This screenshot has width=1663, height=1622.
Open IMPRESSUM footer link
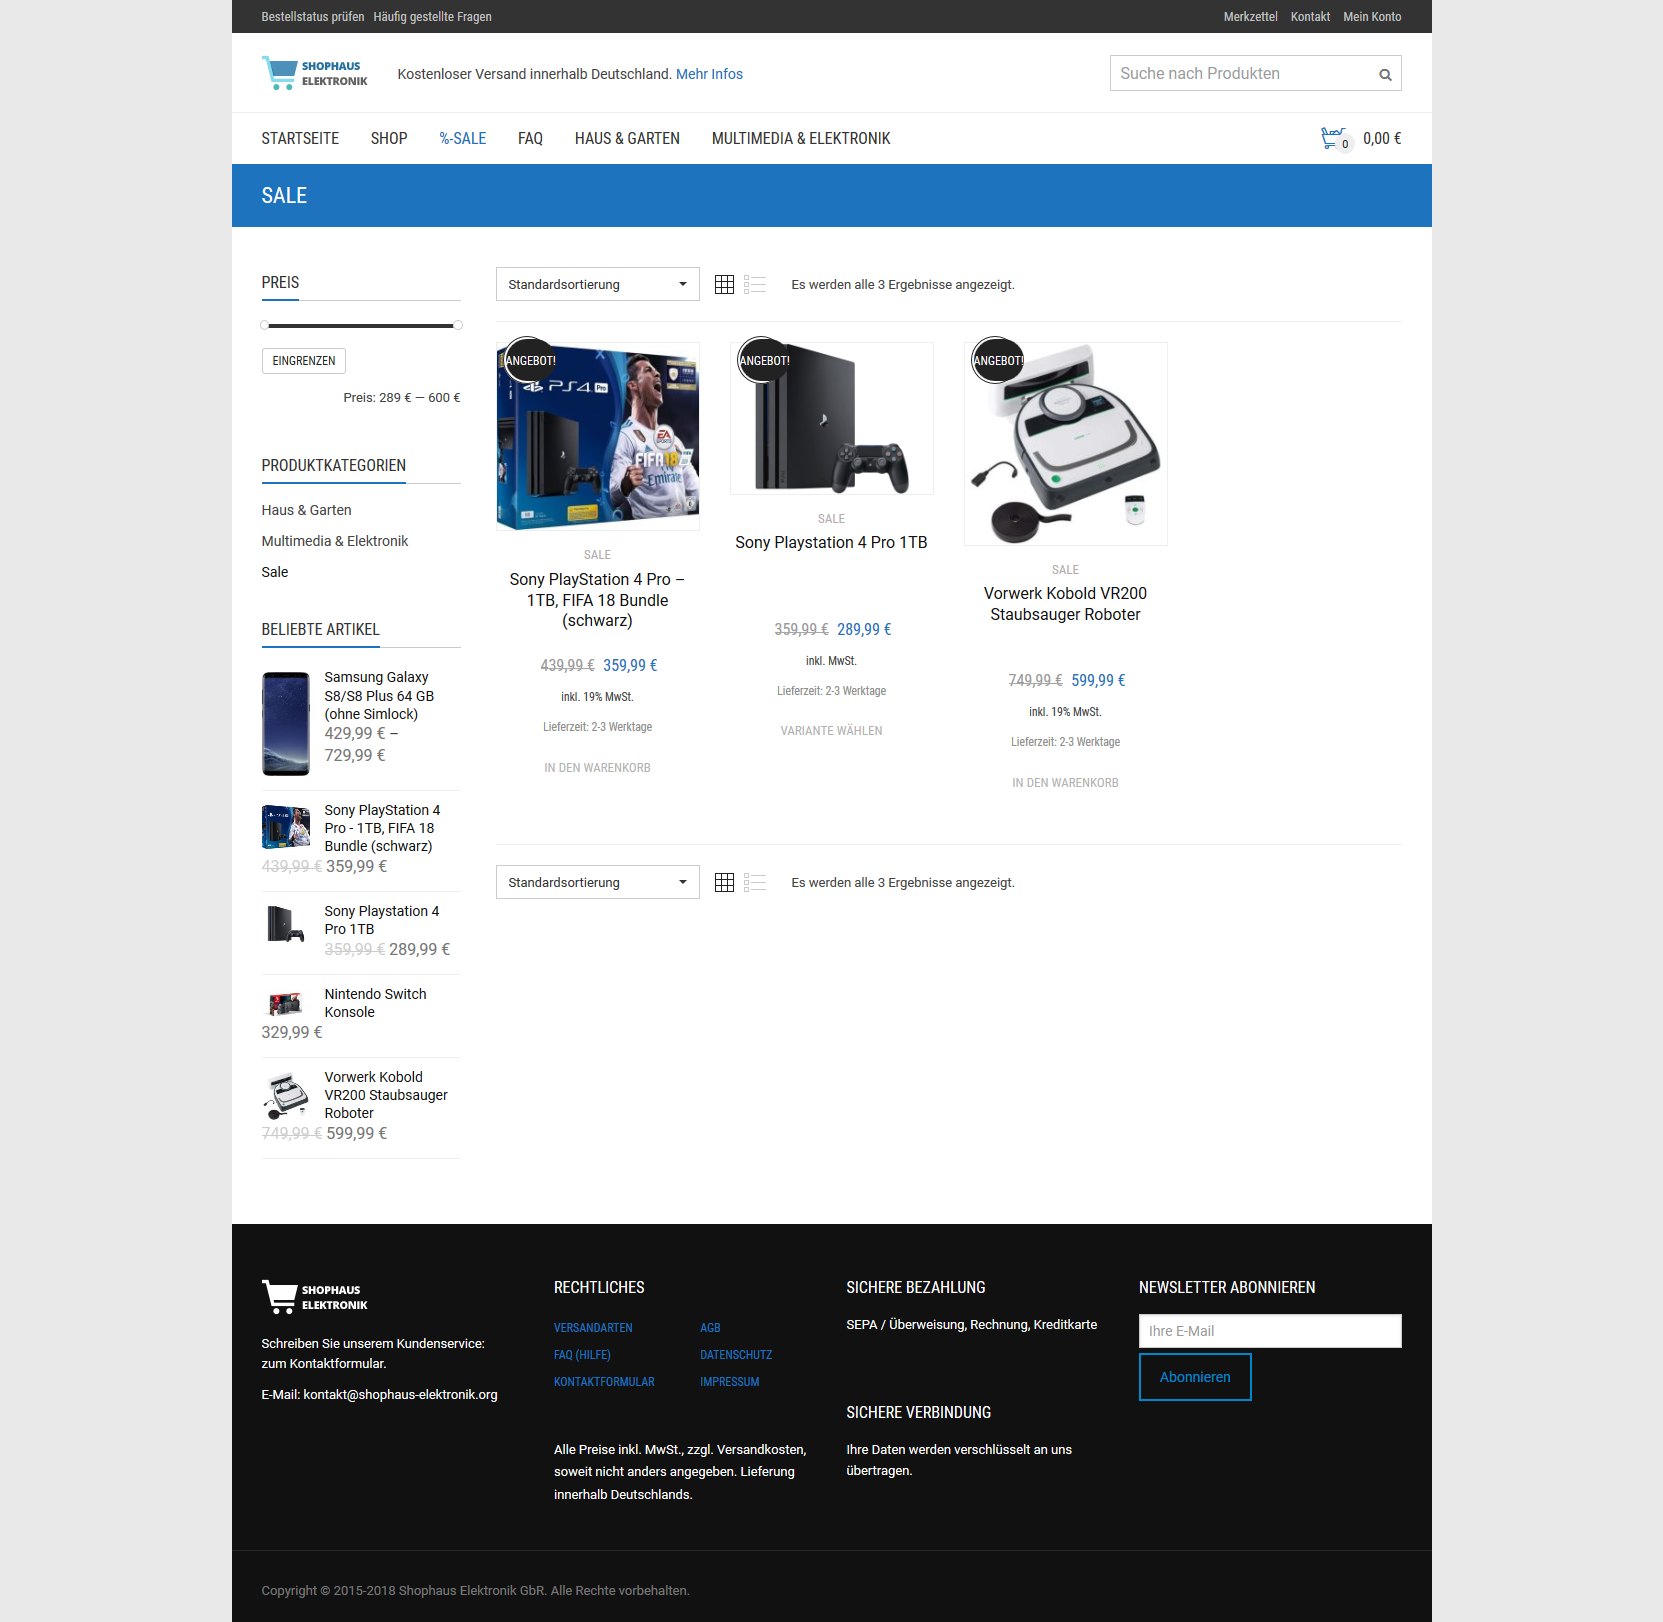click(x=730, y=1382)
